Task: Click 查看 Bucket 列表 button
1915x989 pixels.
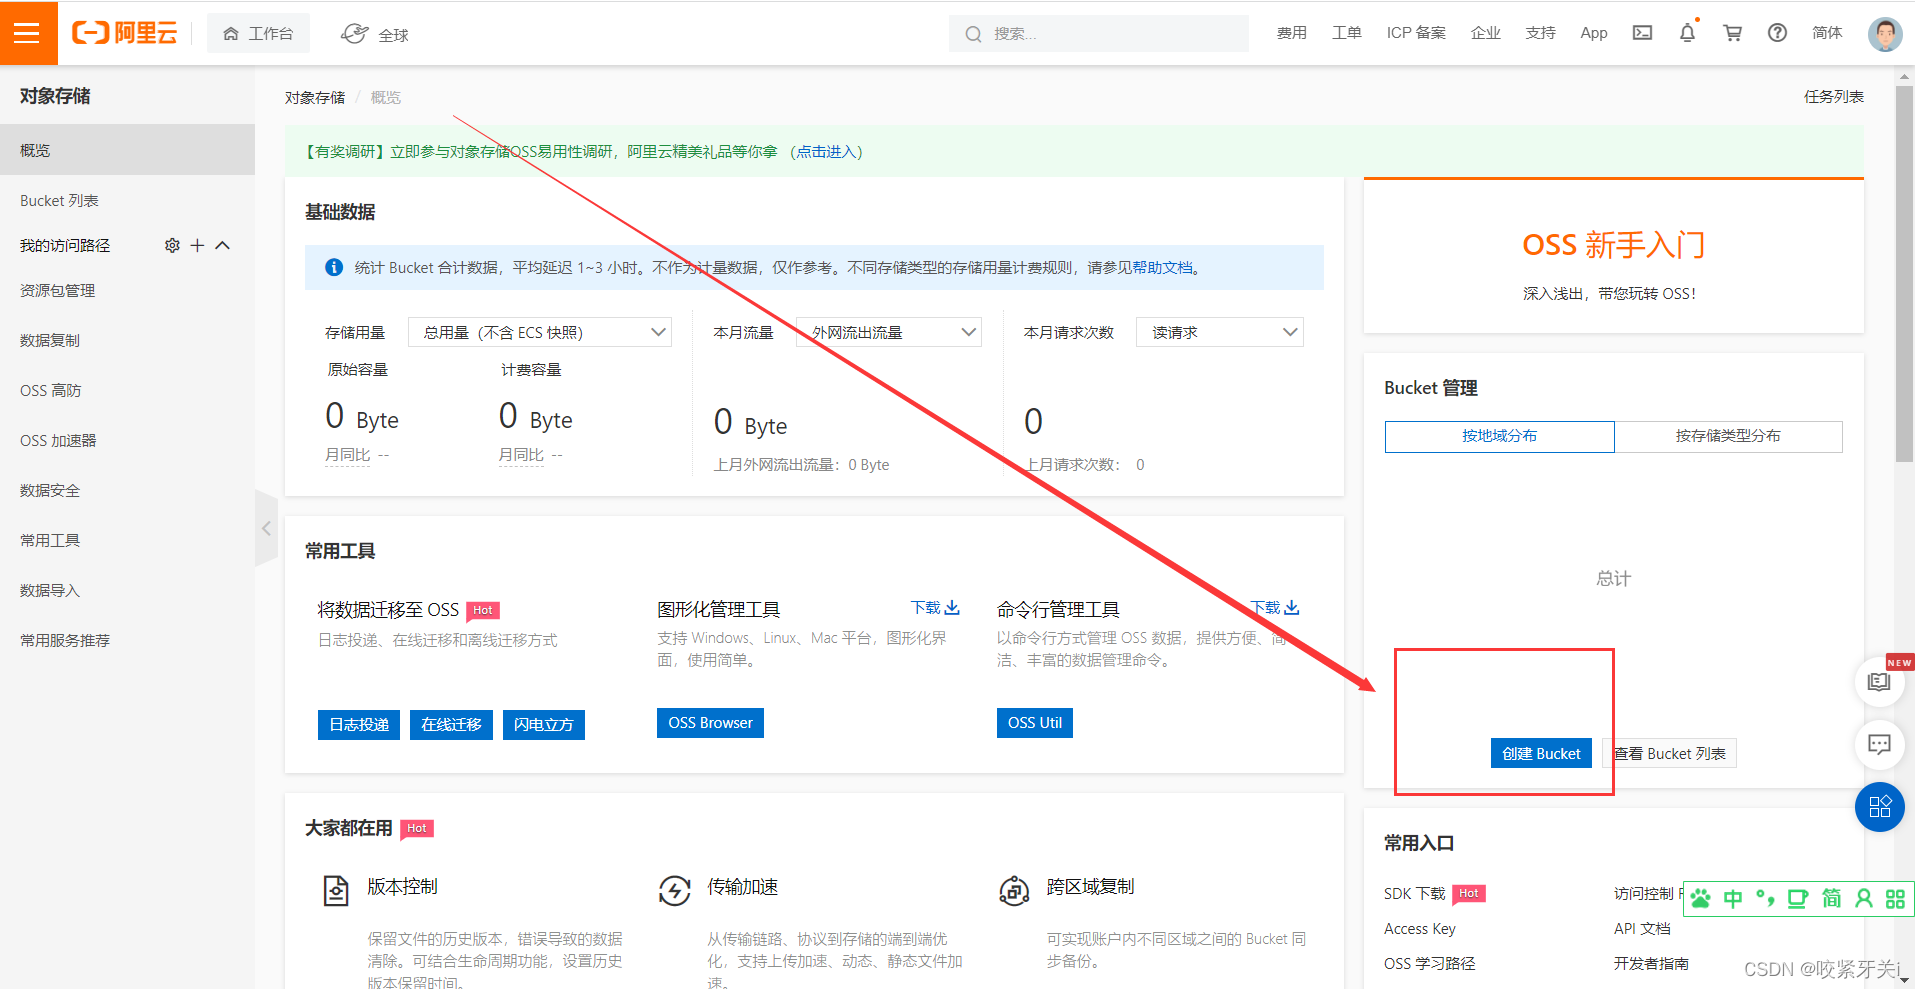Action: [1670, 753]
